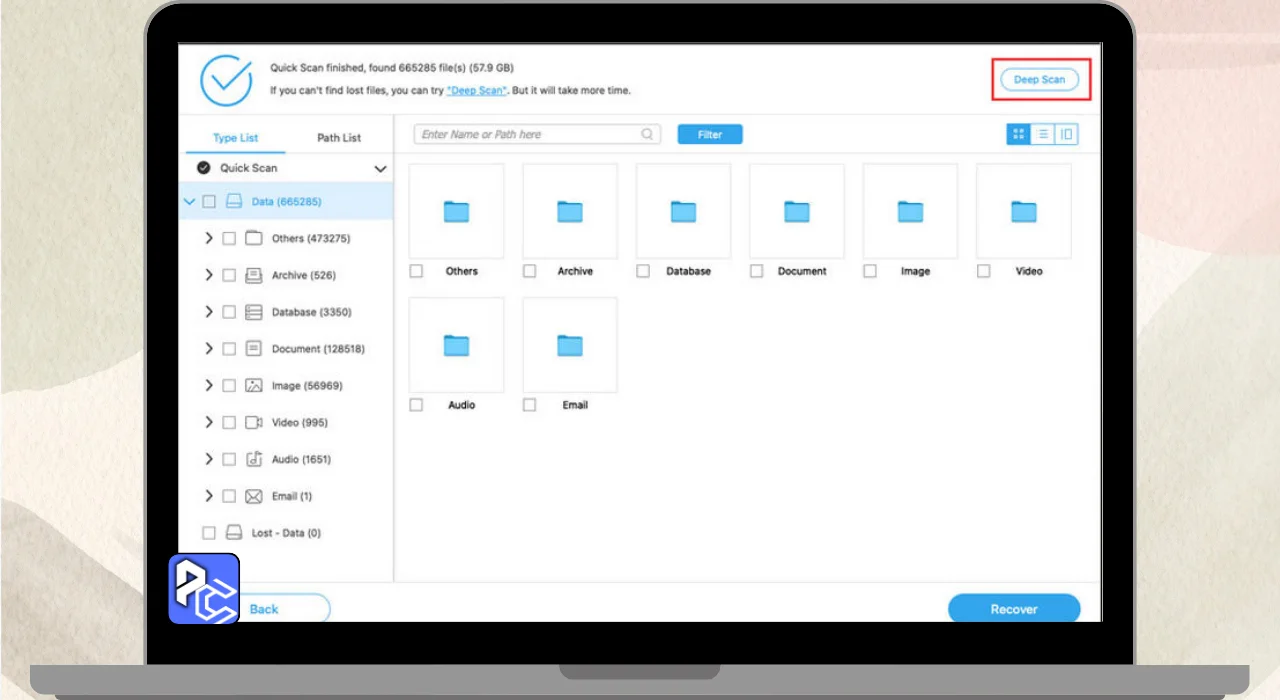This screenshot has height=700, width=1280.
Task: Switch to grid view icon
Action: click(1018, 135)
